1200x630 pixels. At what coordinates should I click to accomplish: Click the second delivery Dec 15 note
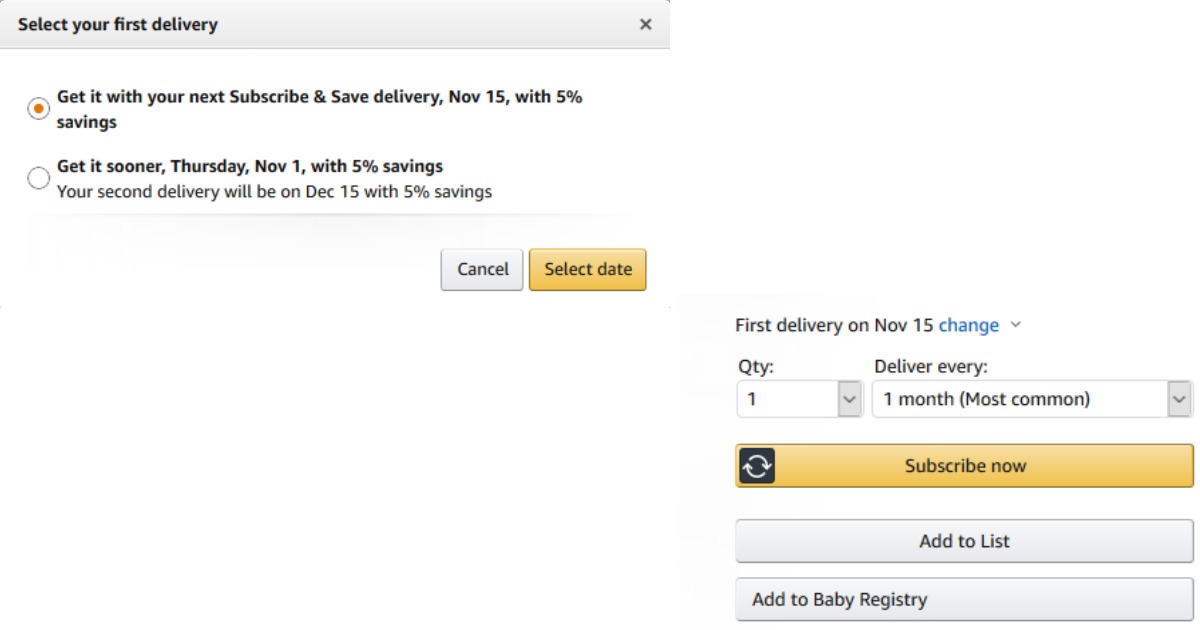point(274,191)
